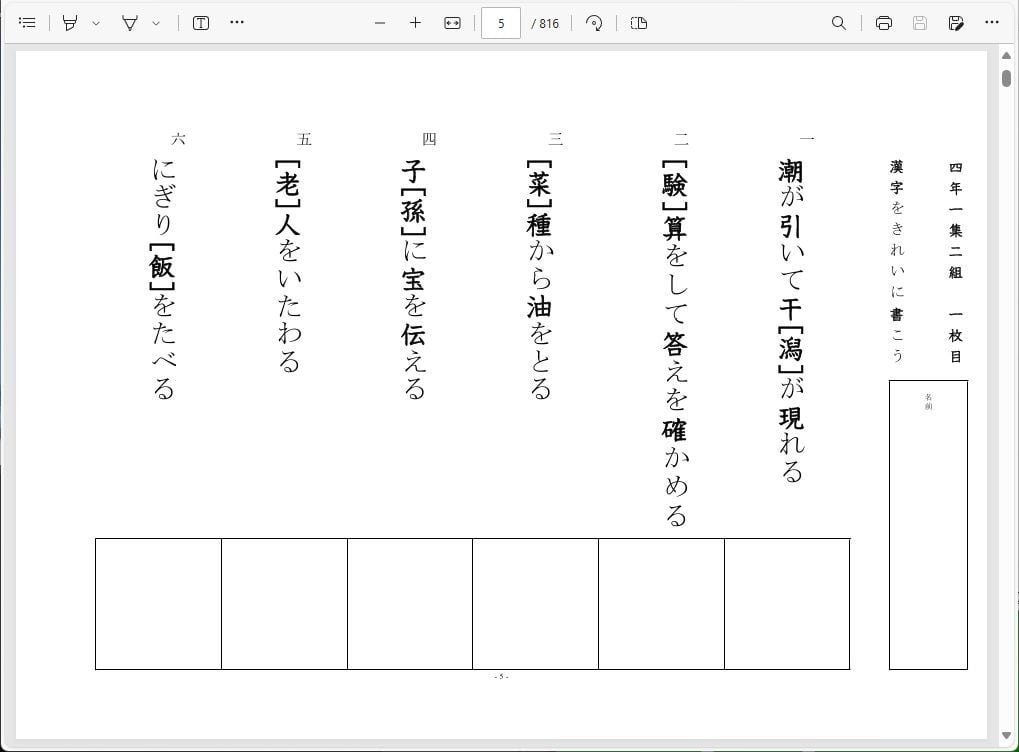Click the page footer number "- 5 -"
The image size is (1019, 752).
click(x=501, y=677)
